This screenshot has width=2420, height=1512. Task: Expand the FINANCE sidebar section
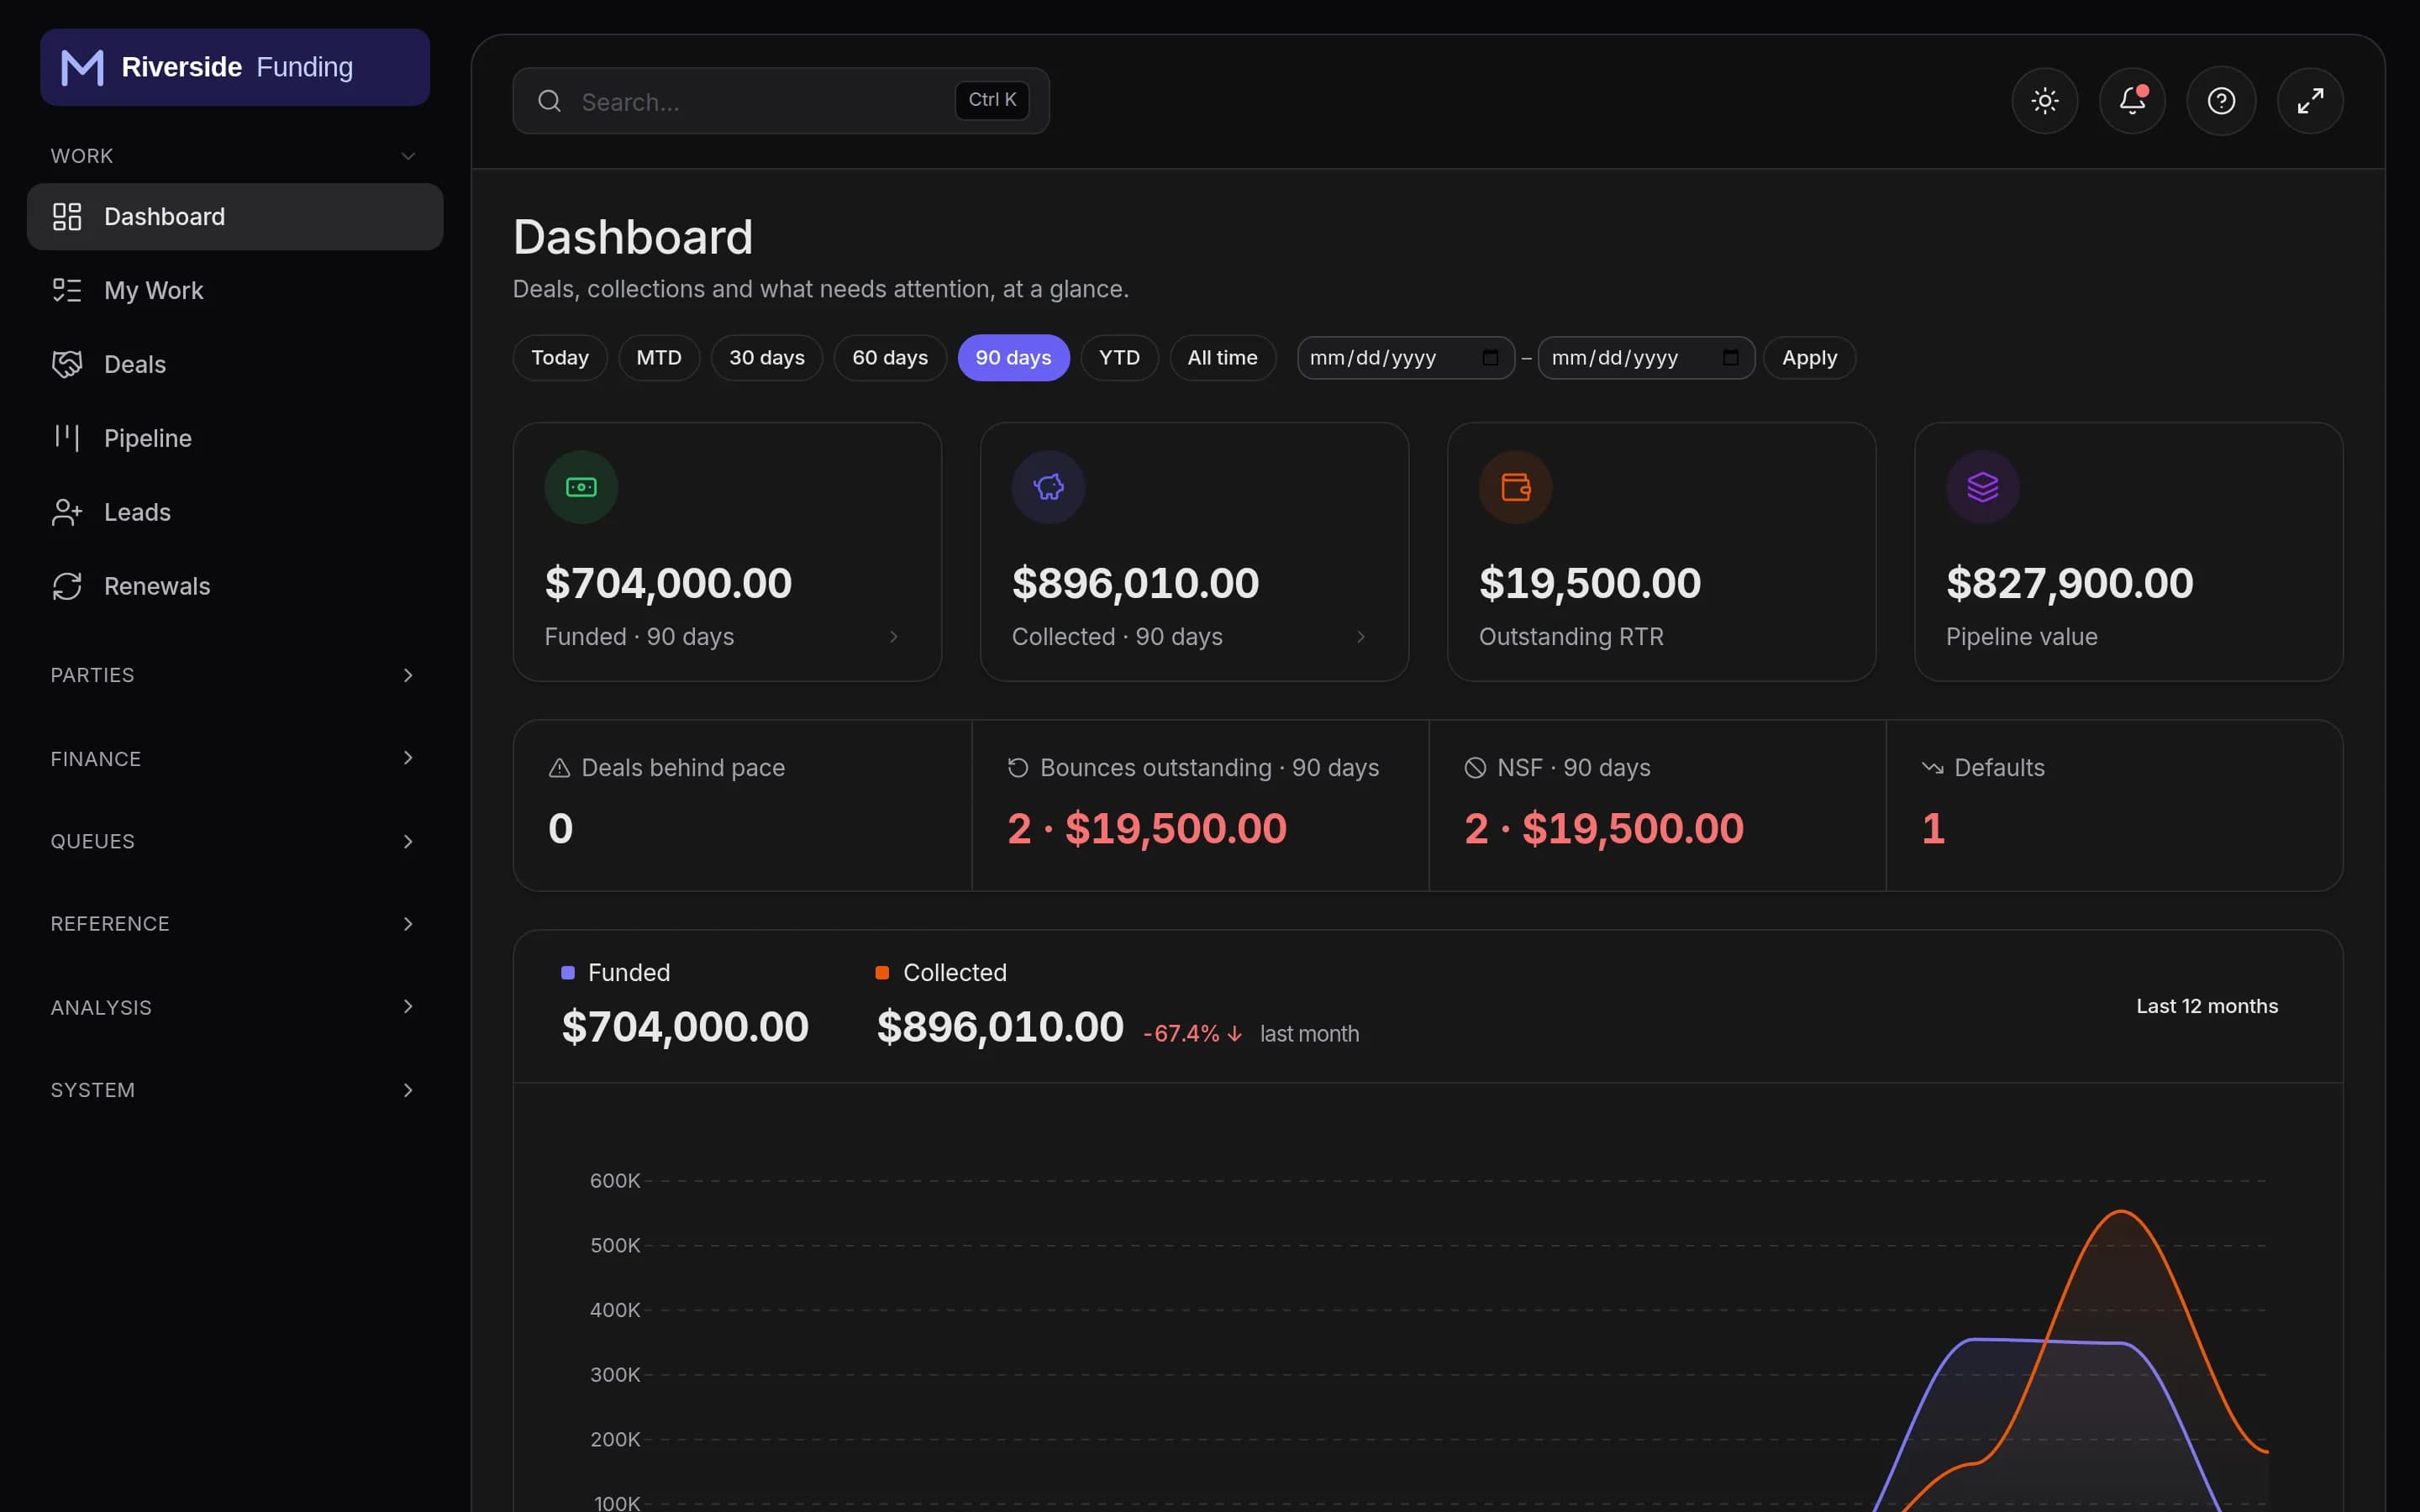point(234,758)
